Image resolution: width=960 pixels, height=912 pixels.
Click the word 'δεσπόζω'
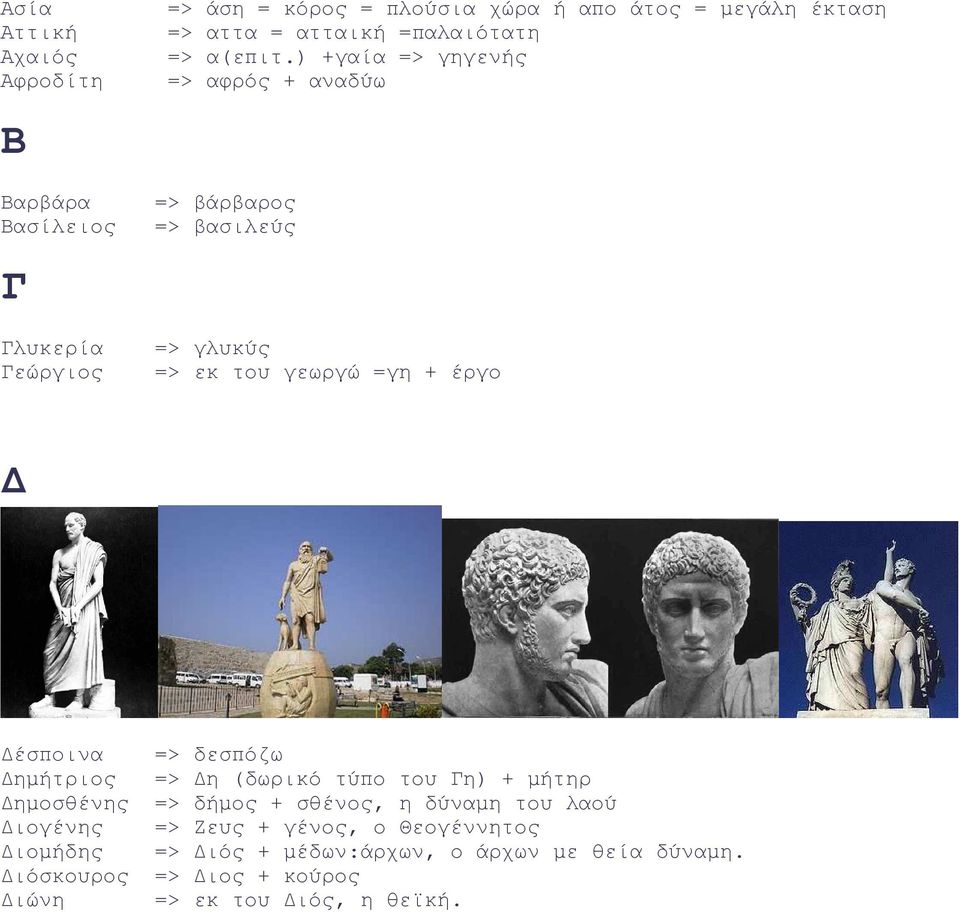[x=239, y=755]
